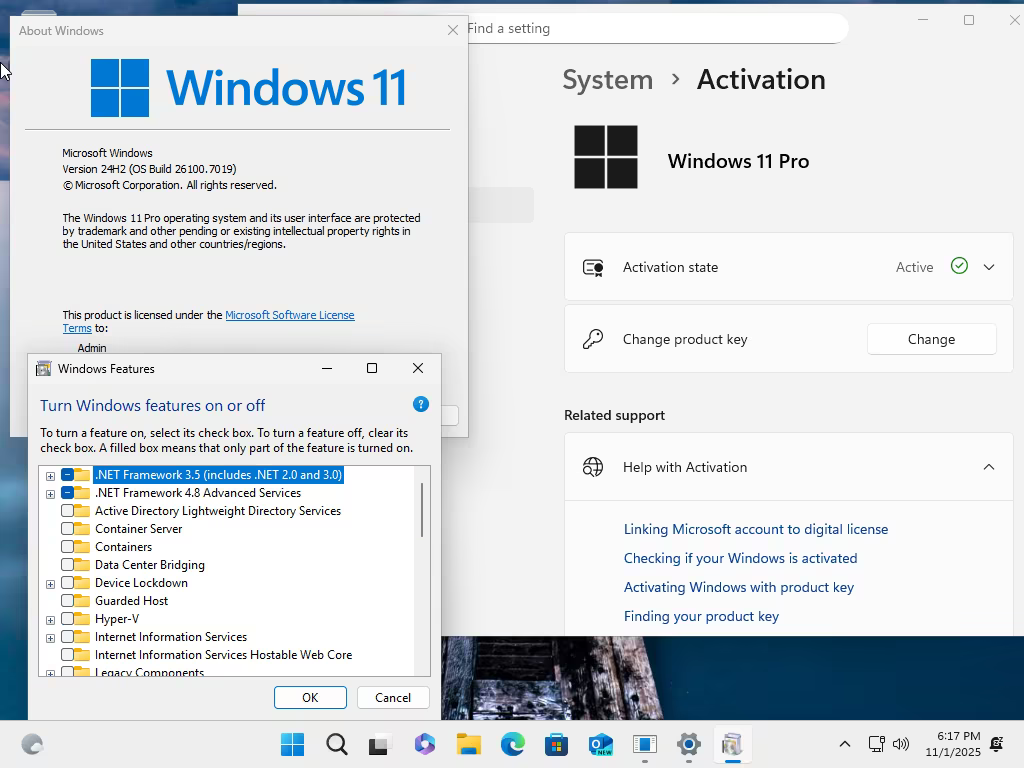The image size is (1024, 768).
Task: Expand Internet Information Services node
Action: point(50,638)
